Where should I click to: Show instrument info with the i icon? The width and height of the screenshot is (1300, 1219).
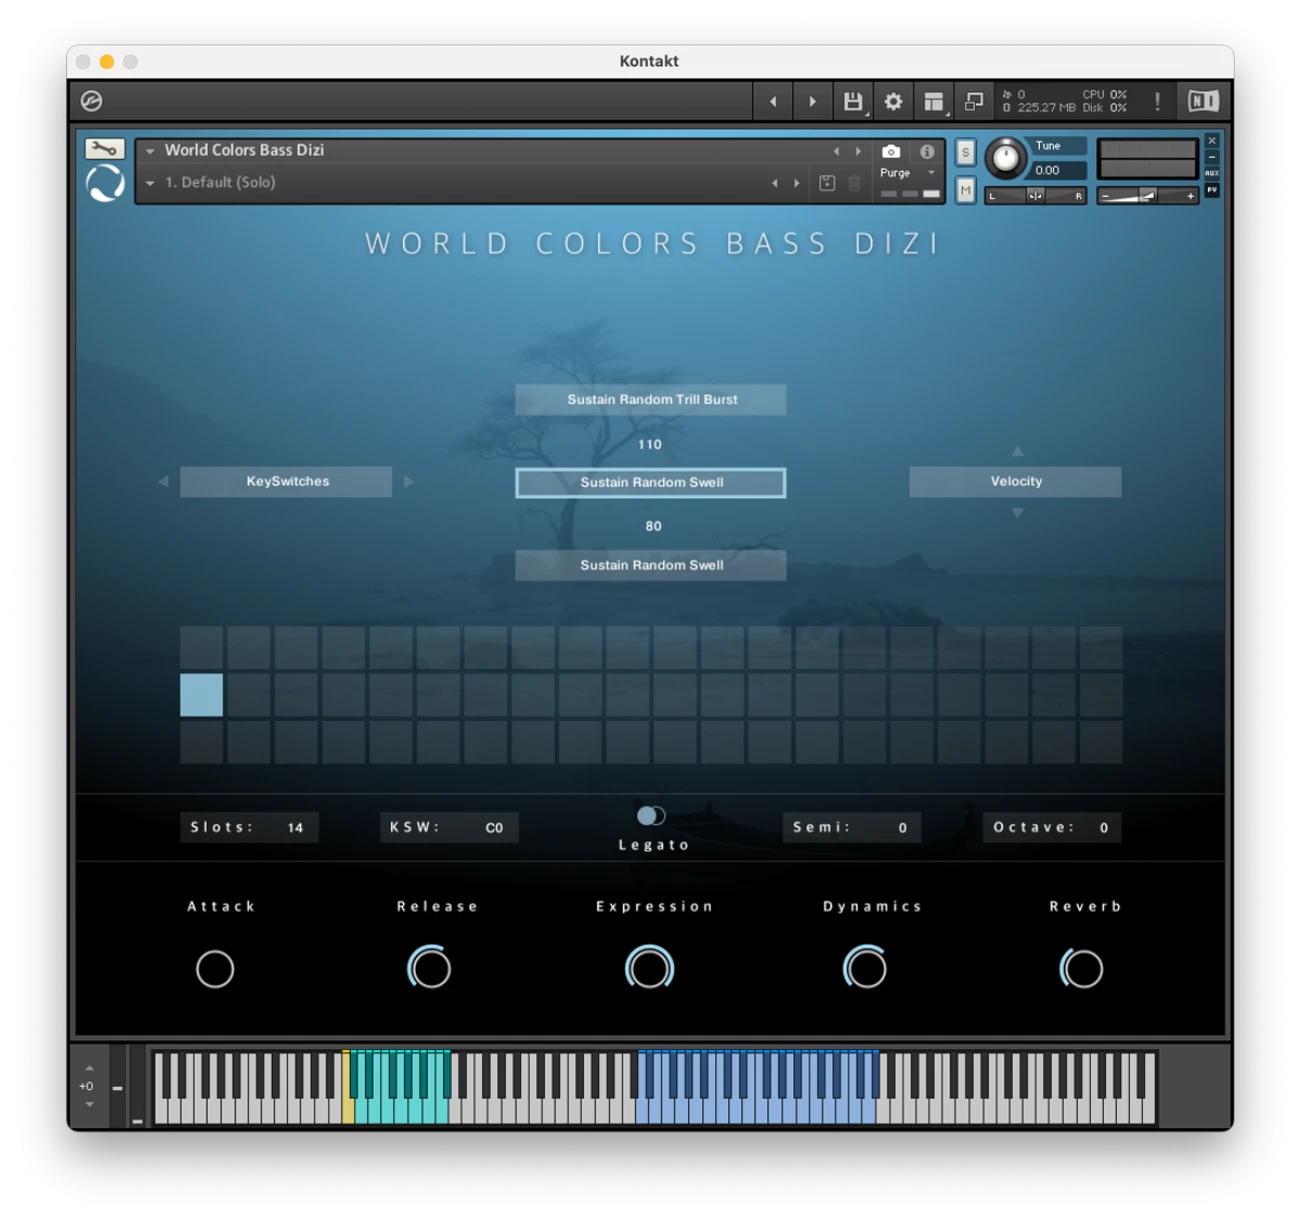(927, 152)
